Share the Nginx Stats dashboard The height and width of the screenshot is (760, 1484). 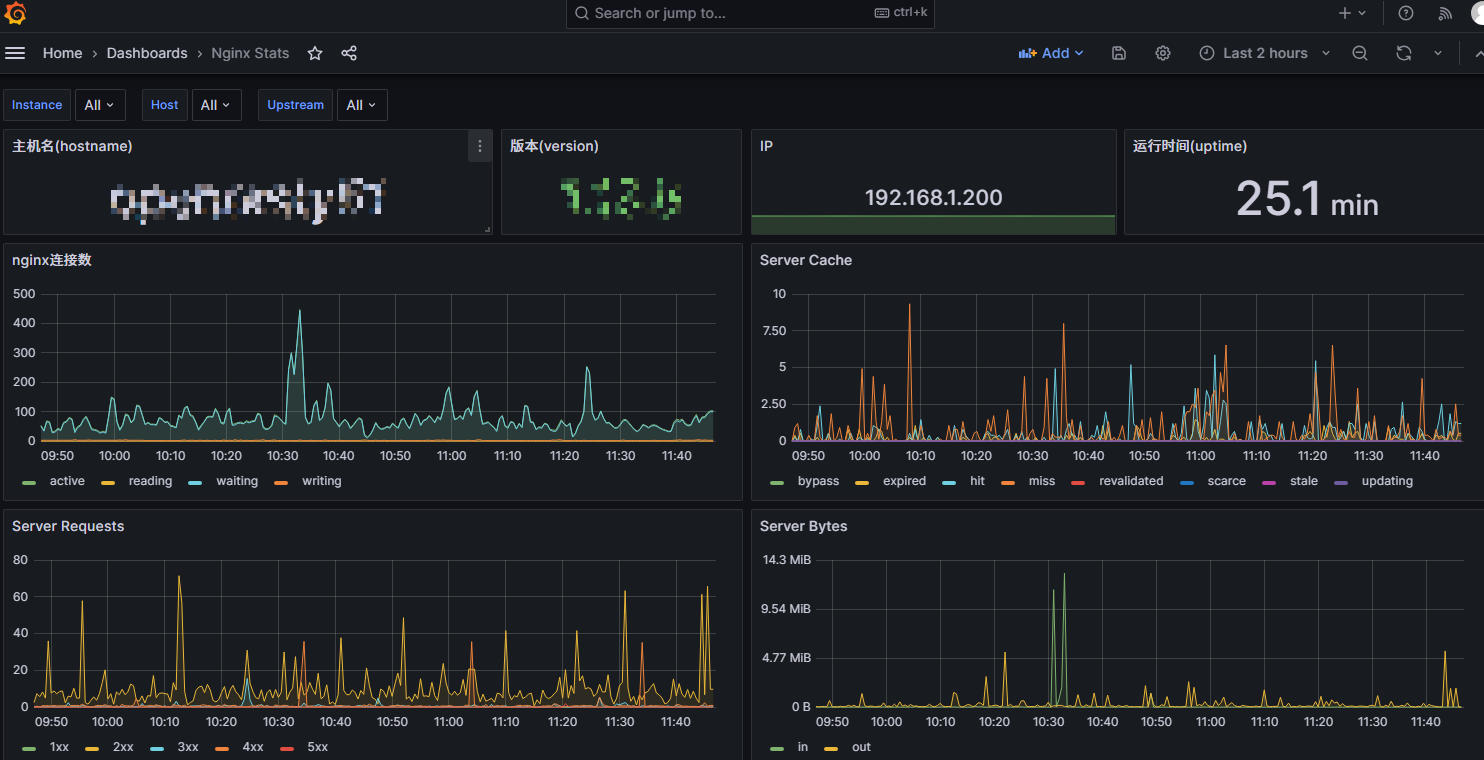(x=349, y=53)
